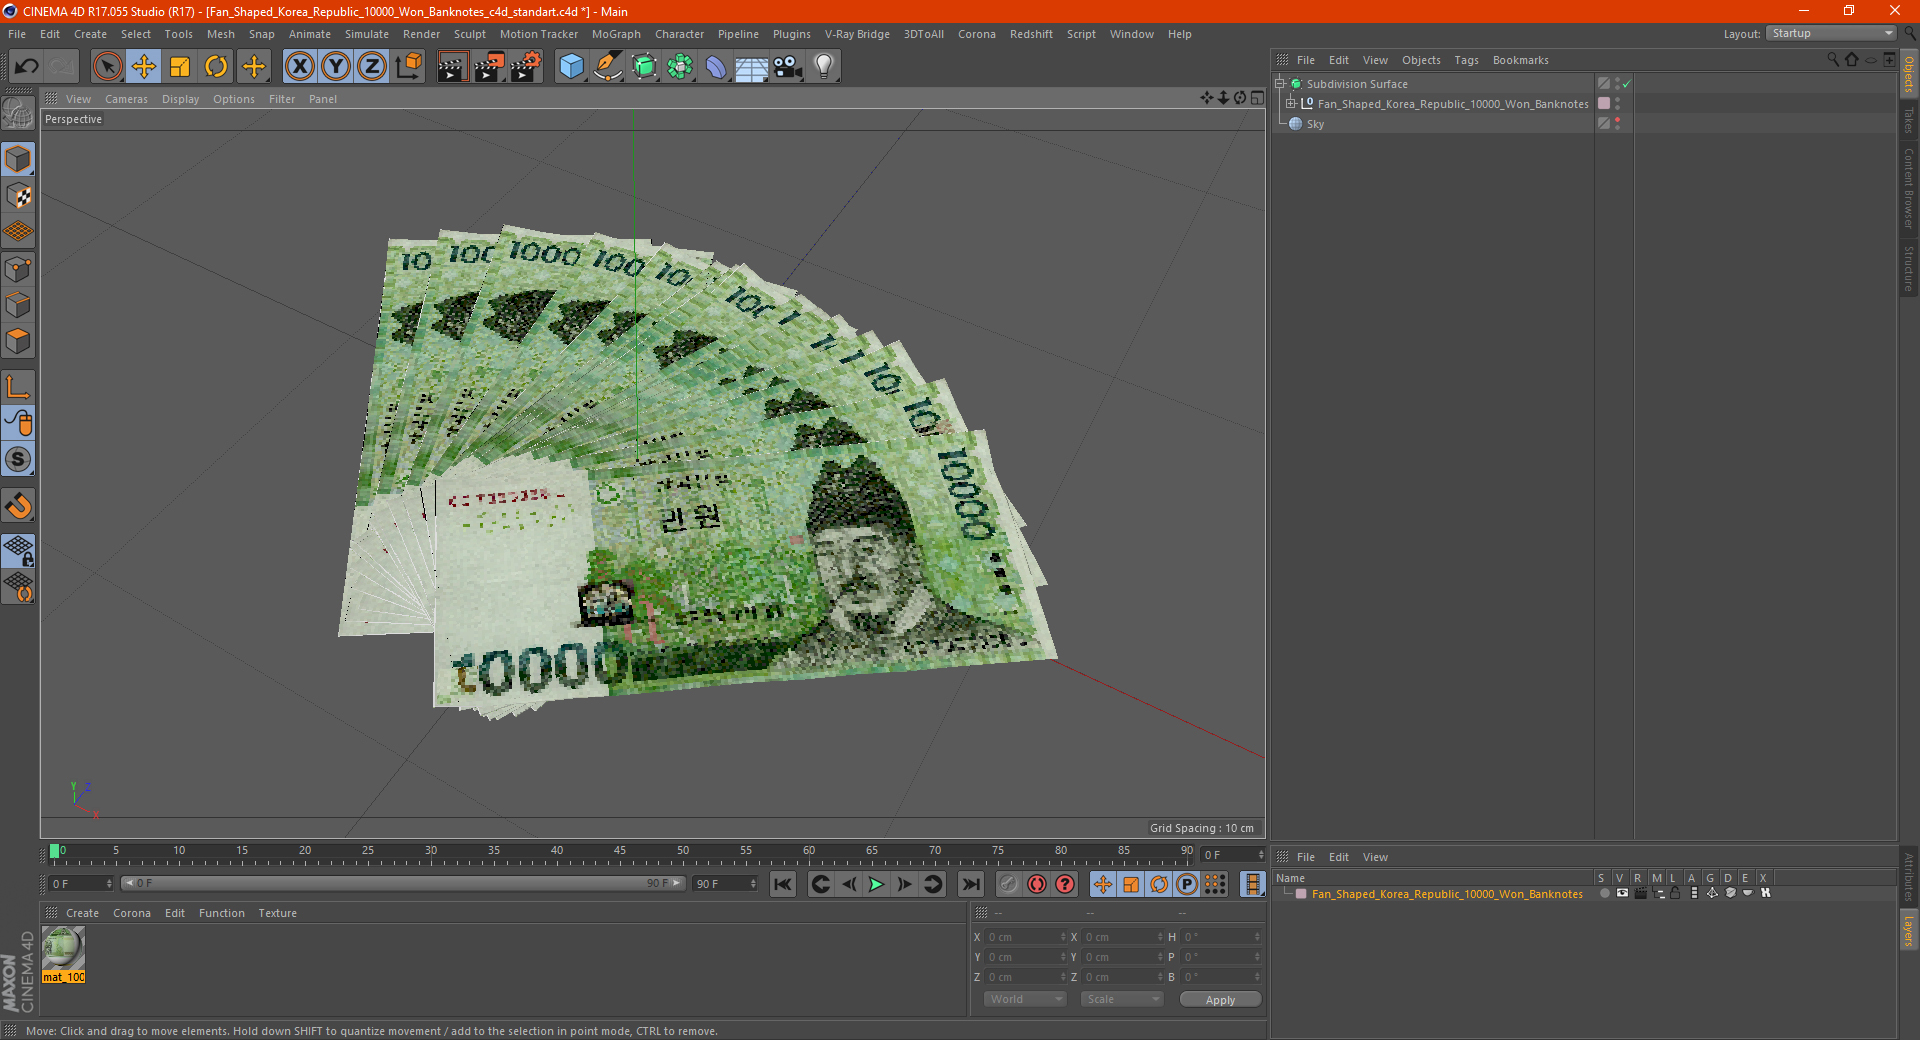Toggle the coordinate system icon

pos(409,66)
